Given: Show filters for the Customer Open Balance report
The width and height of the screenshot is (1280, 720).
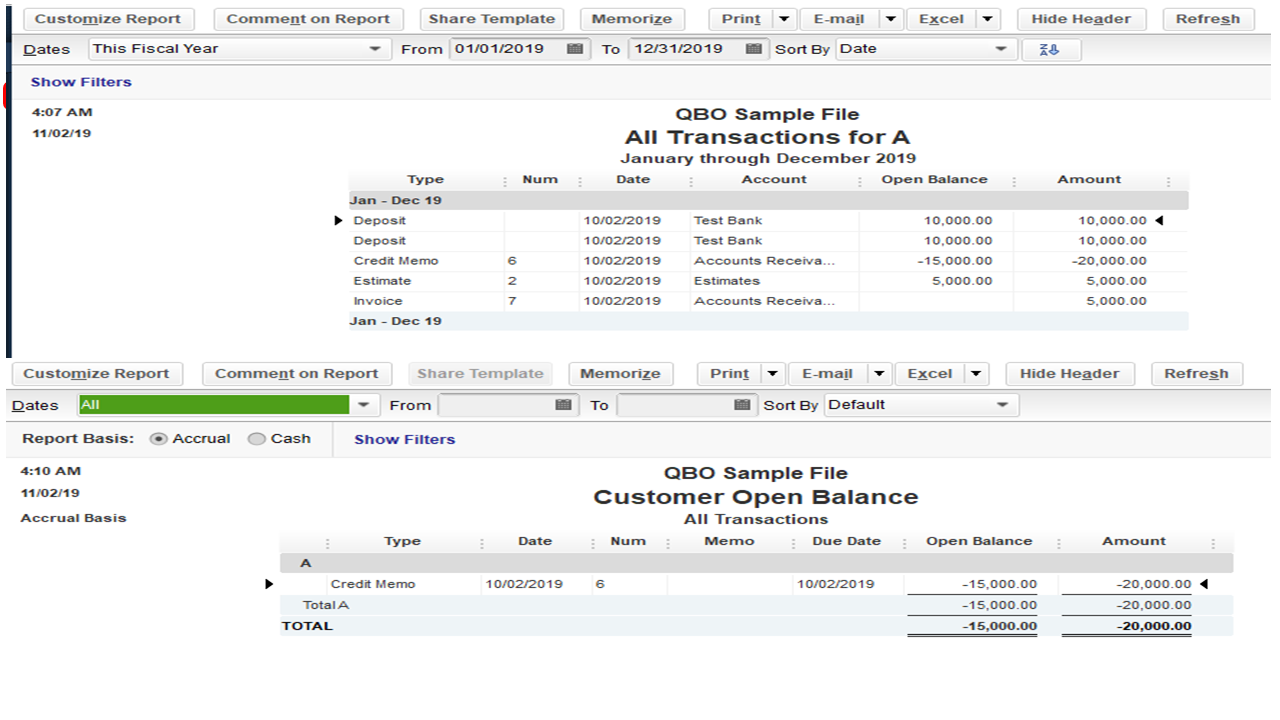Looking at the screenshot, I should point(403,438).
